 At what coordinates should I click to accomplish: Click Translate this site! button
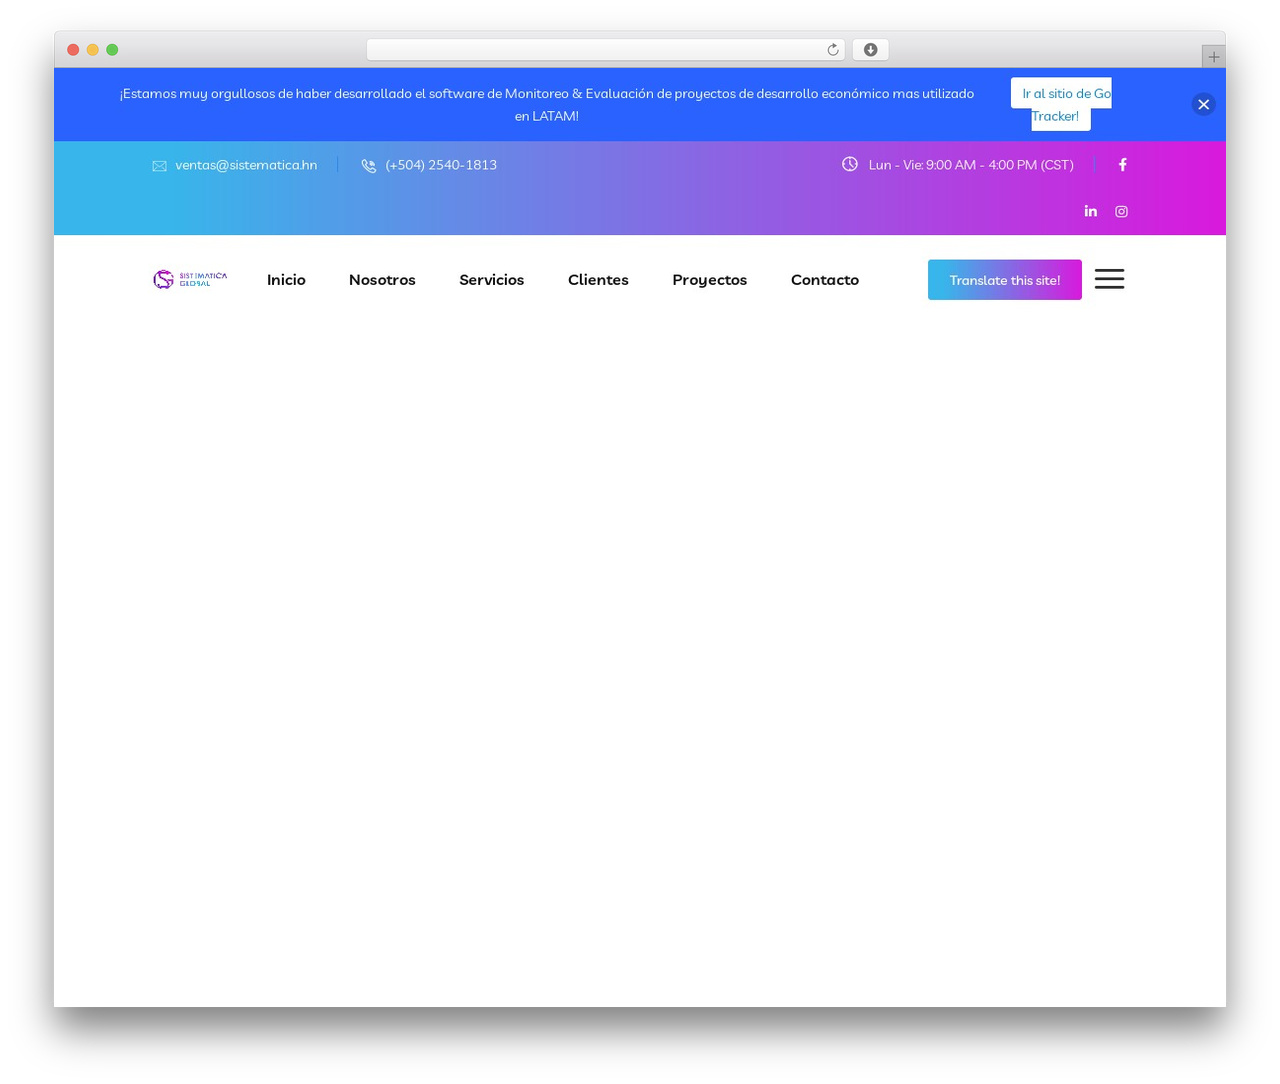point(1004,280)
